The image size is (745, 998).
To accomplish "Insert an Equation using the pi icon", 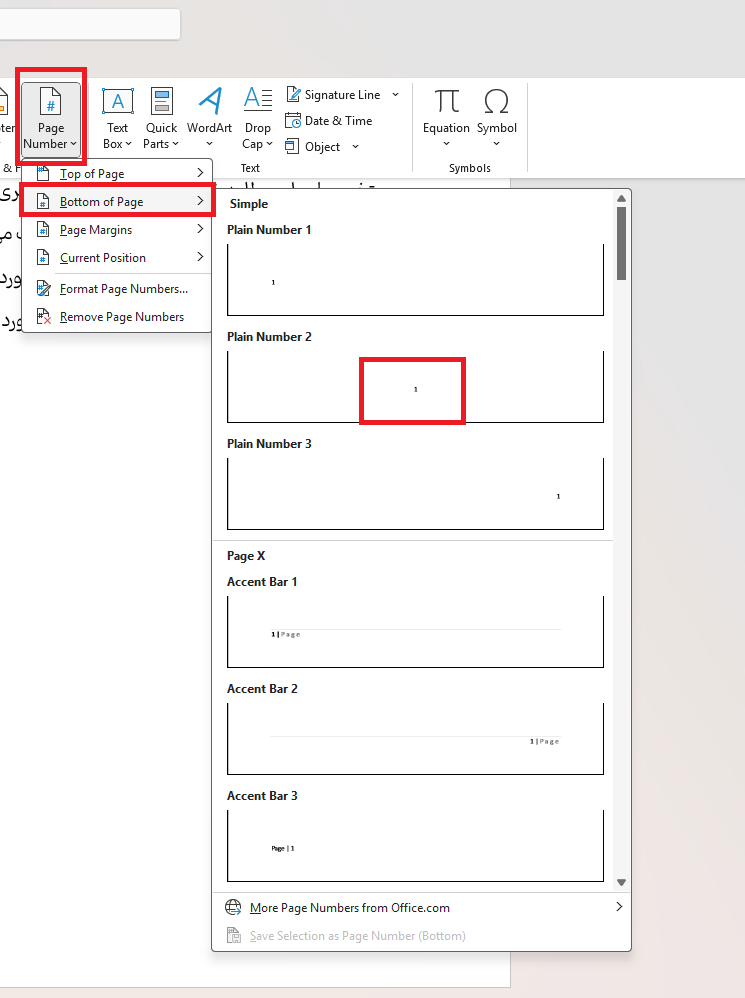I will point(446,102).
